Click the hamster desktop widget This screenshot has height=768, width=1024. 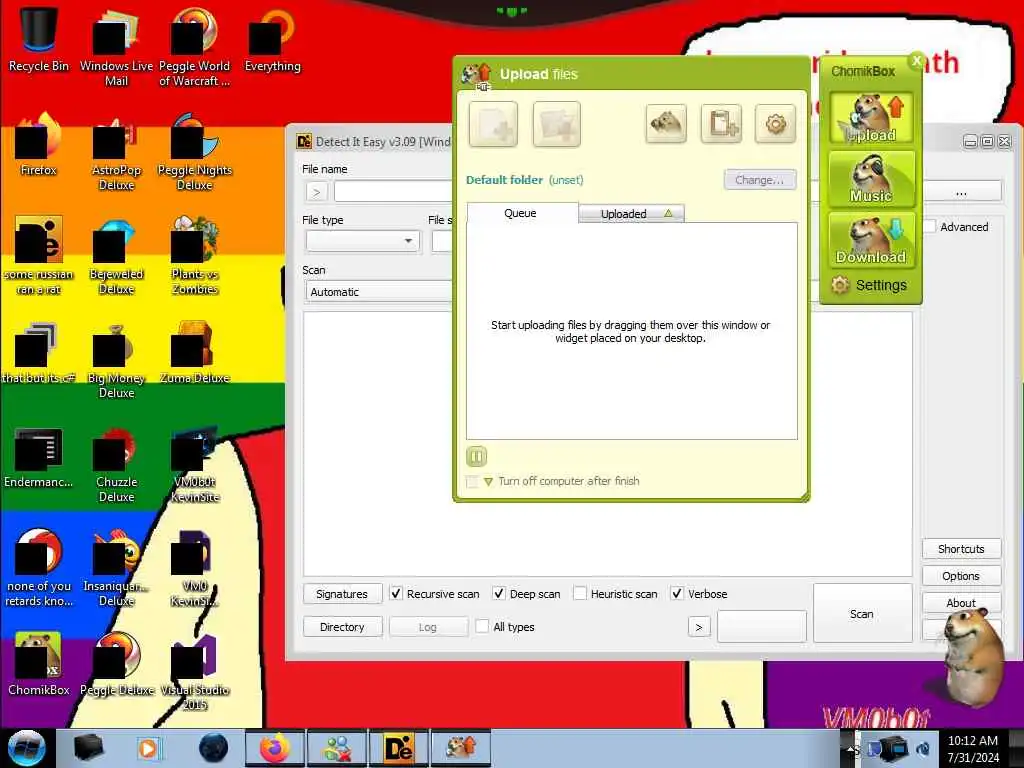pyautogui.click(x=972, y=656)
